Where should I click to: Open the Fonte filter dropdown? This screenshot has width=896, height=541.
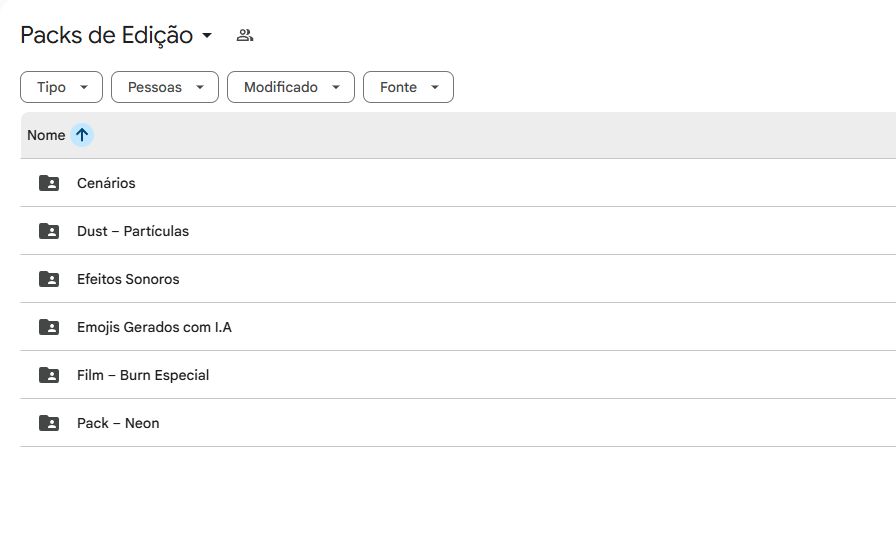tap(408, 87)
